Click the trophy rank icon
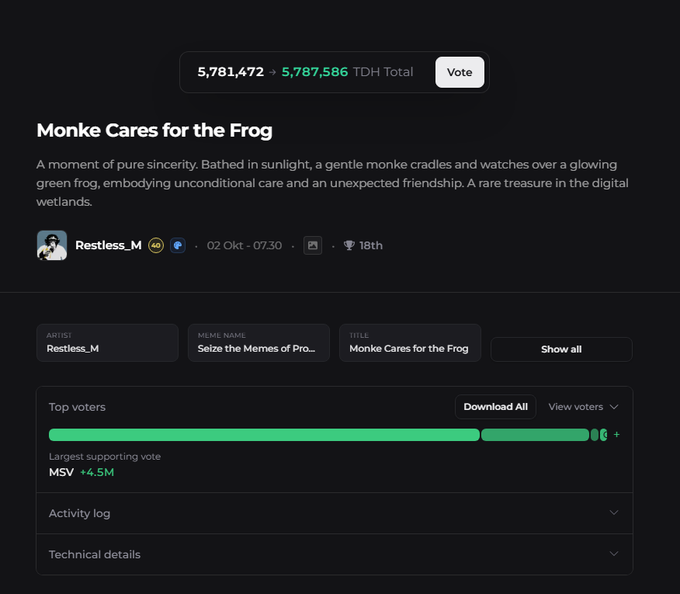Screen dimensions: 680x594 point(349,245)
